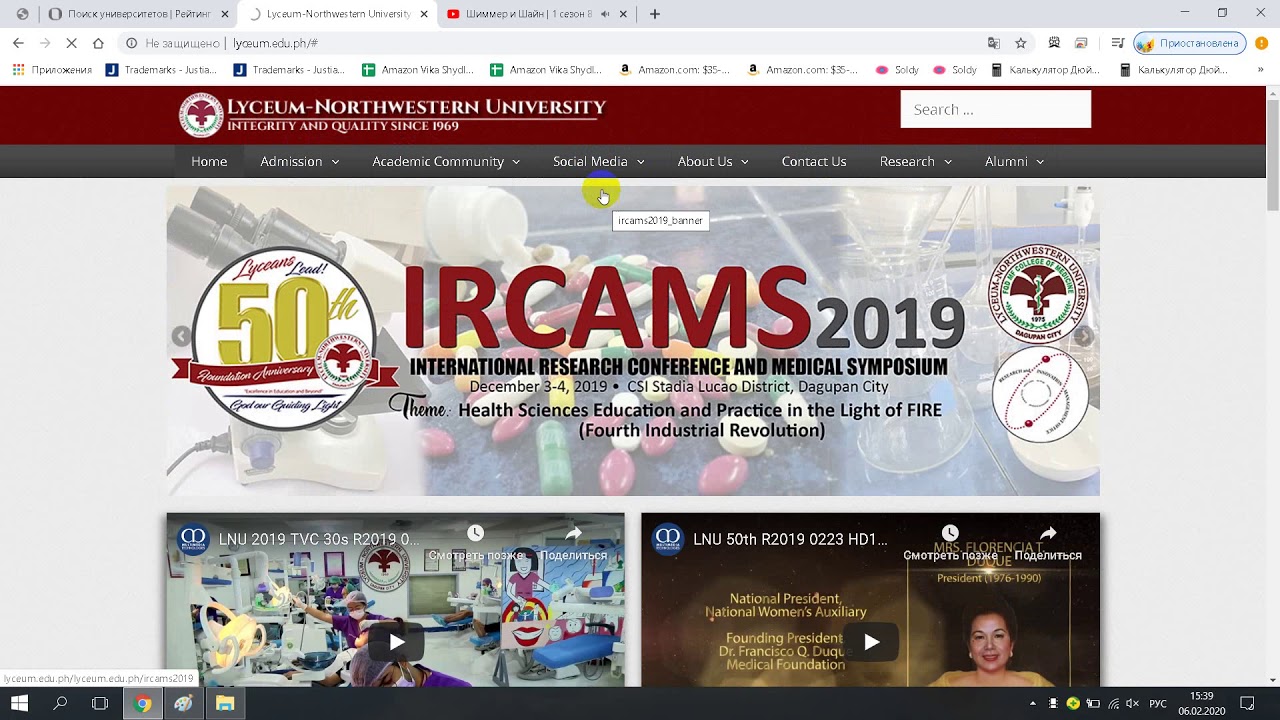The height and width of the screenshot is (720, 1280).
Task: Close the Lyceum-Northwestern University tab
Action: click(425, 14)
